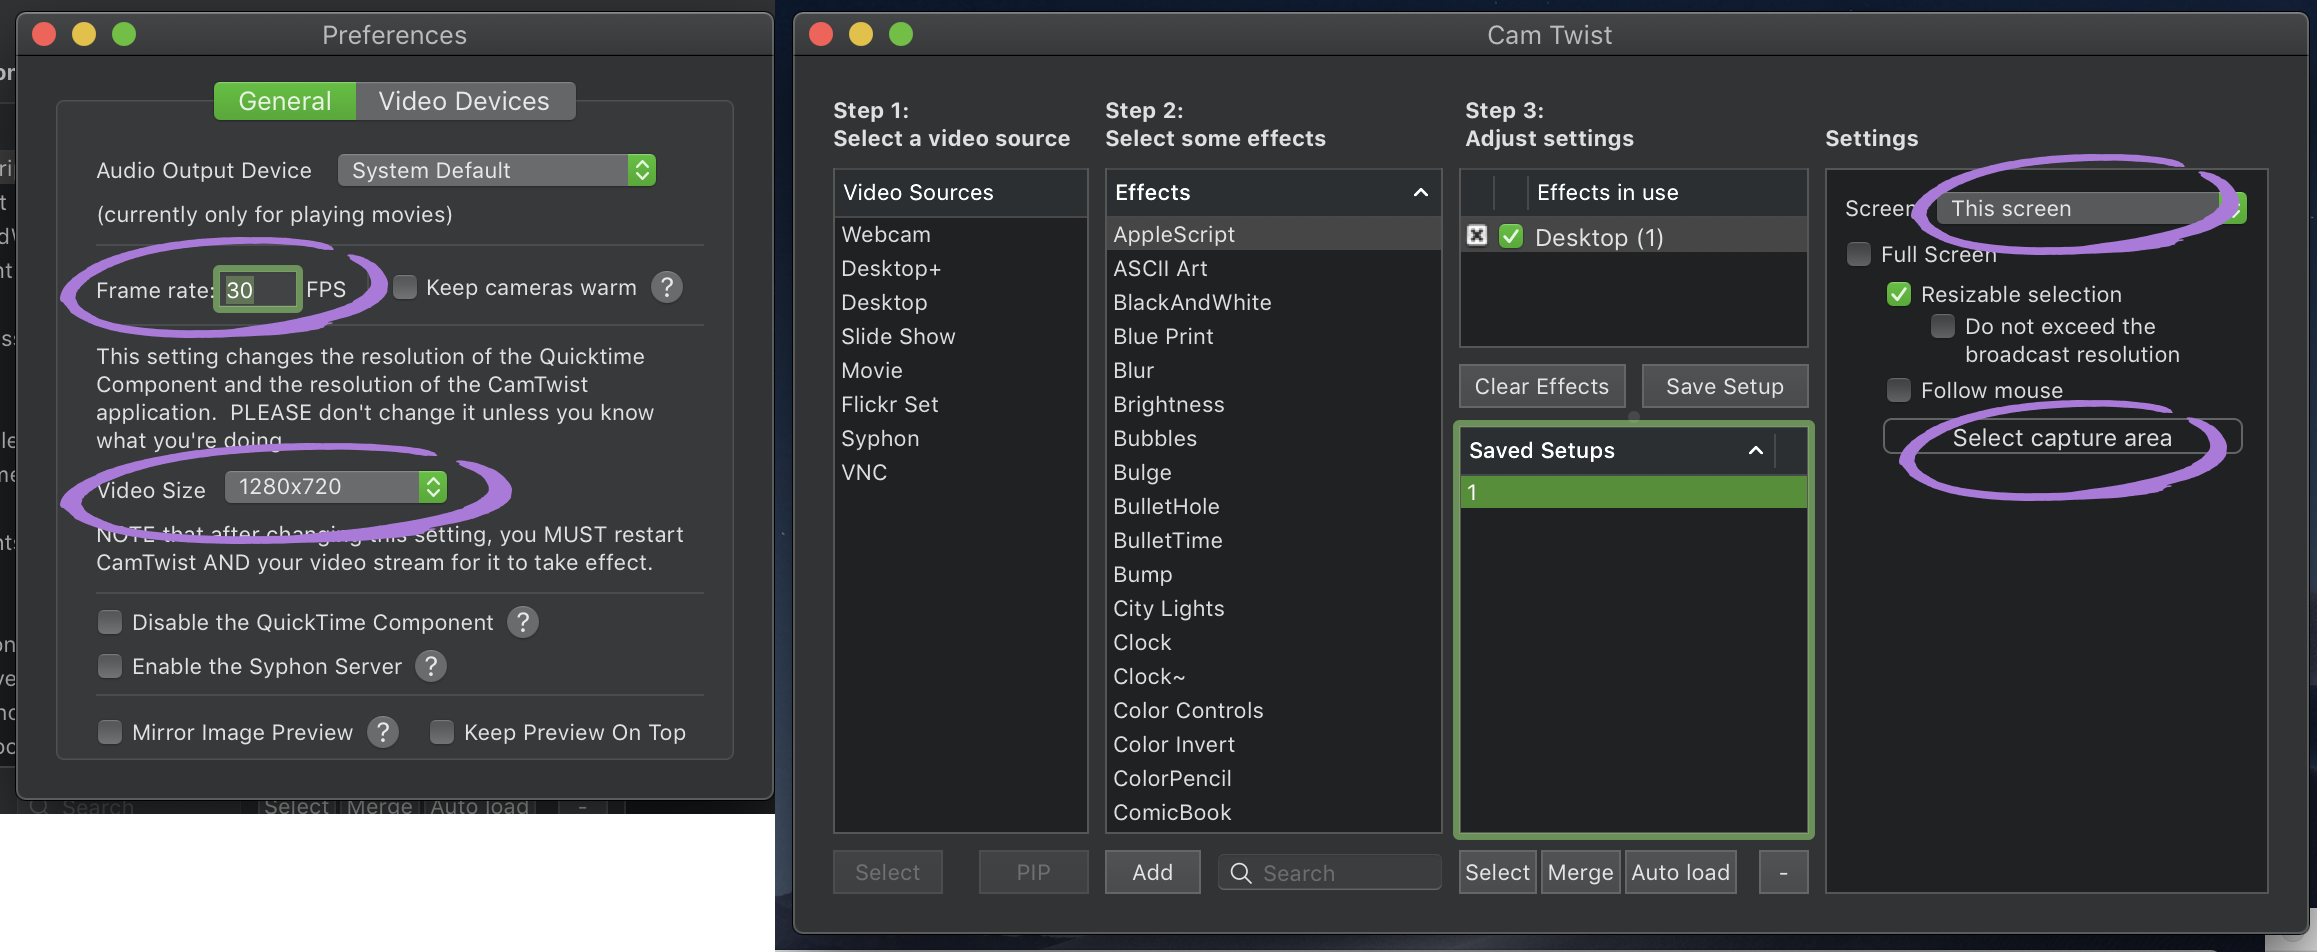Select Syphon video source
Image resolution: width=2317 pixels, height=952 pixels.
(960, 438)
